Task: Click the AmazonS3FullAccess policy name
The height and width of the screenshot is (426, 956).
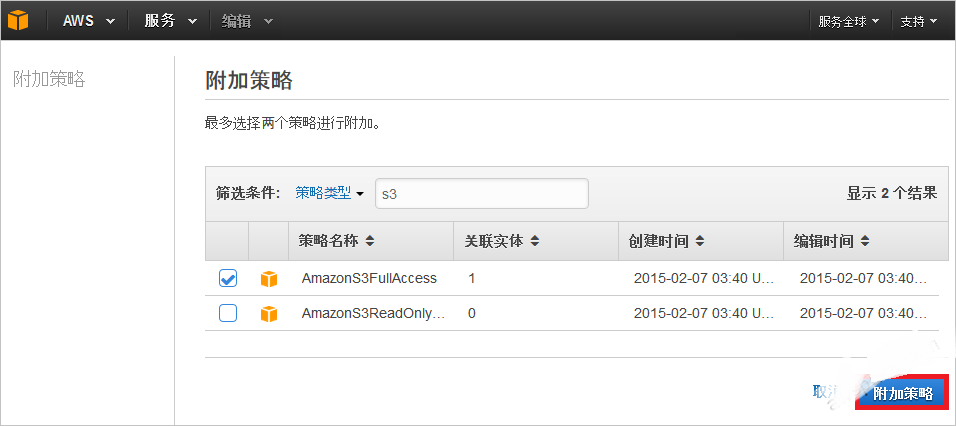Action: (x=369, y=279)
